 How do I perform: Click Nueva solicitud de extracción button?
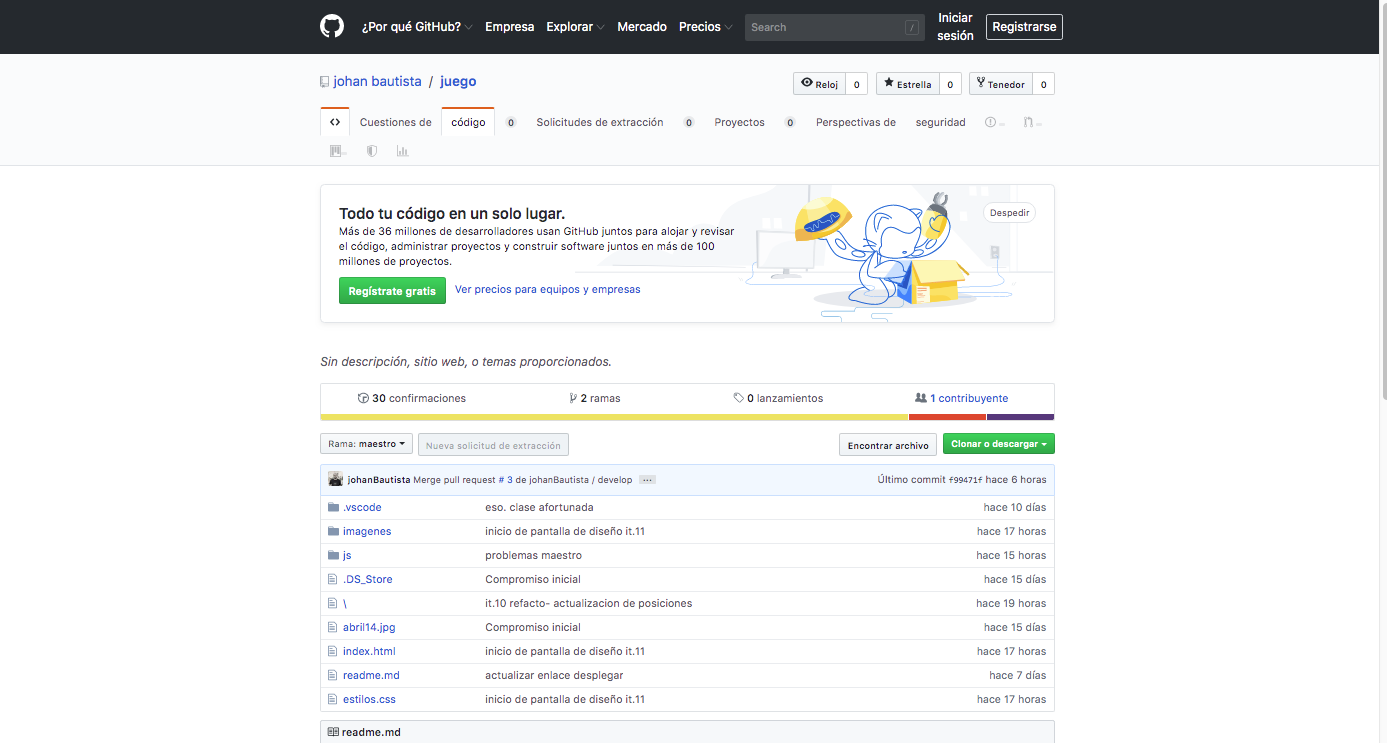pyautogui.click(x=494, y=445)
